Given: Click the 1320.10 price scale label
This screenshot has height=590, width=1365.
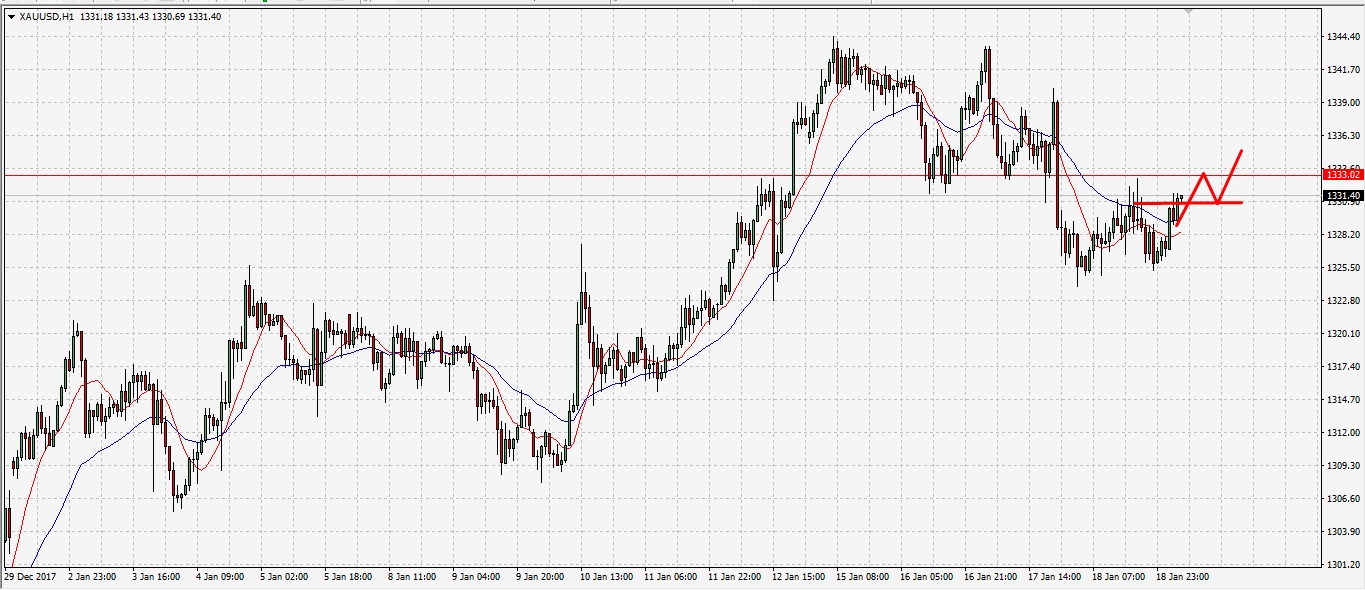Looking at the screenshot, I should [x=1342, y=334].
